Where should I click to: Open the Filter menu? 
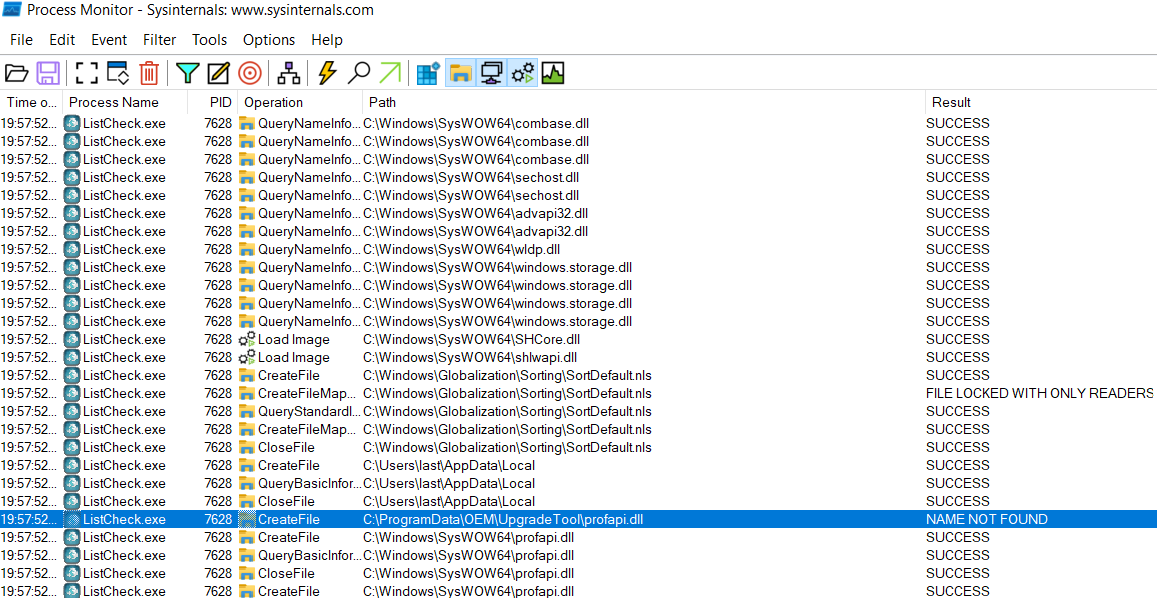pos(159,40)
